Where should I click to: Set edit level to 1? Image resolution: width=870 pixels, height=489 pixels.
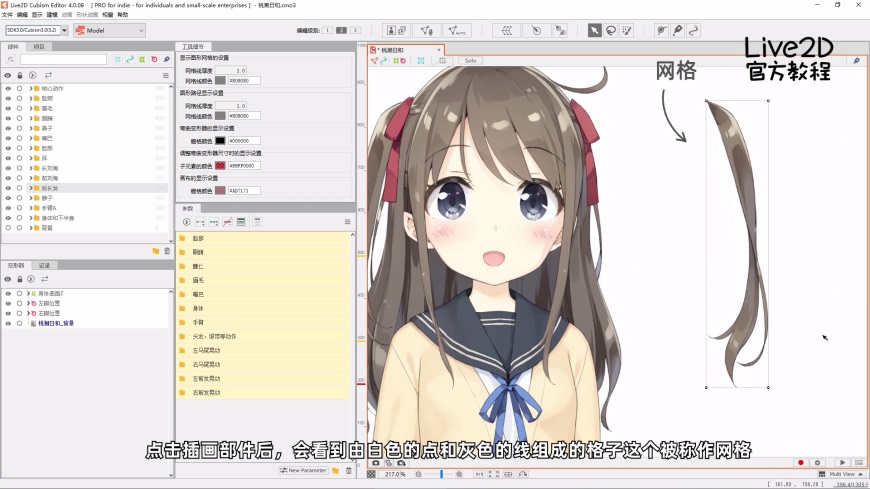[327, 30]
